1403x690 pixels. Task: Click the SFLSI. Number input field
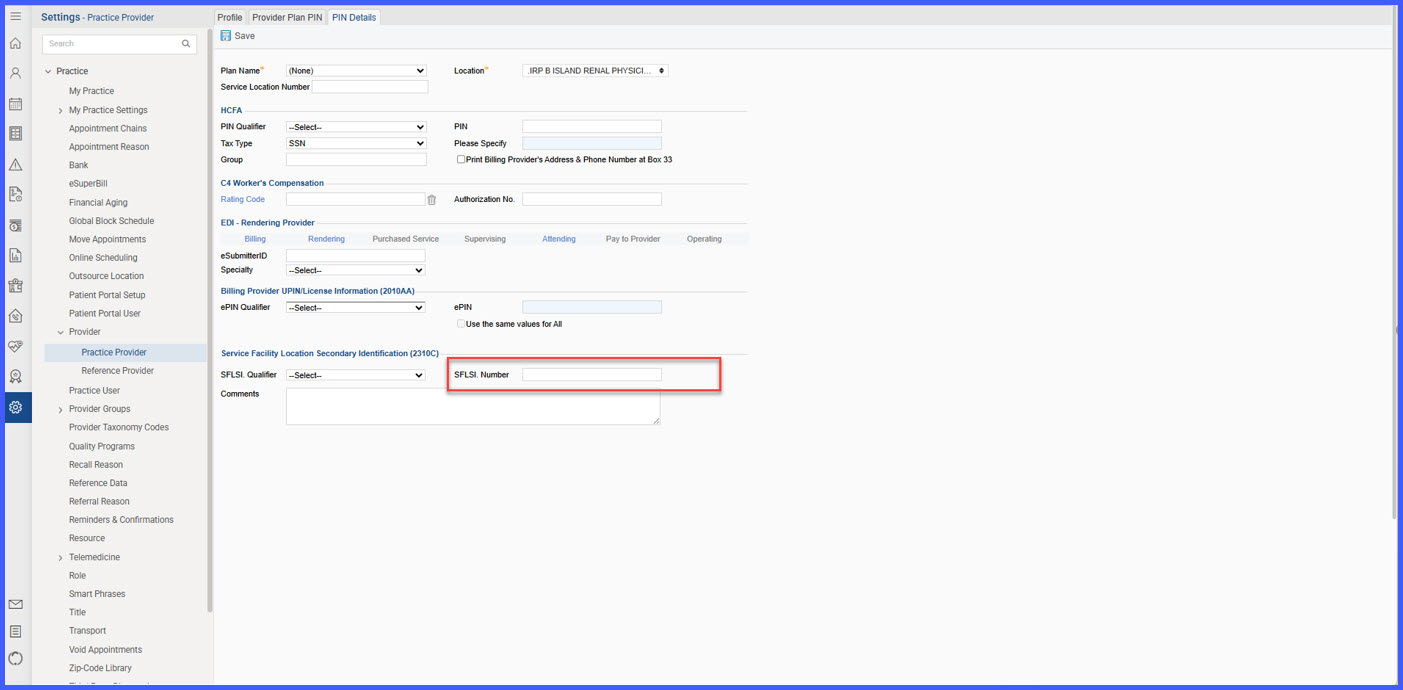click(592, 375)
